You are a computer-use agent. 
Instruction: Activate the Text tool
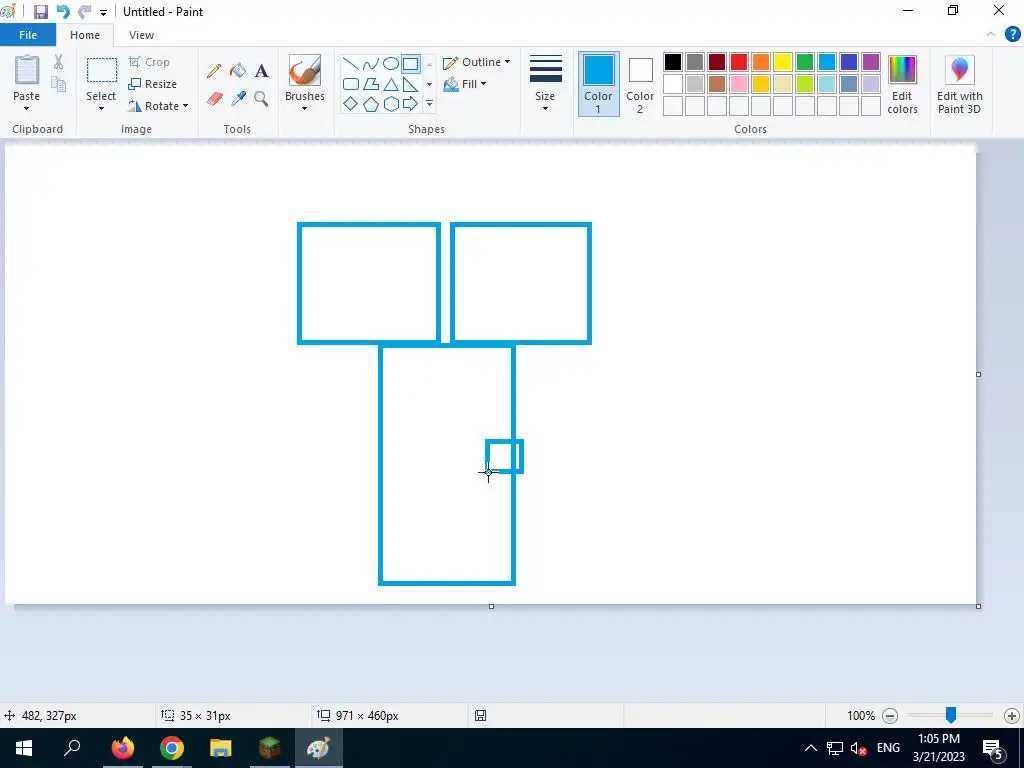[x=262, y=71]
